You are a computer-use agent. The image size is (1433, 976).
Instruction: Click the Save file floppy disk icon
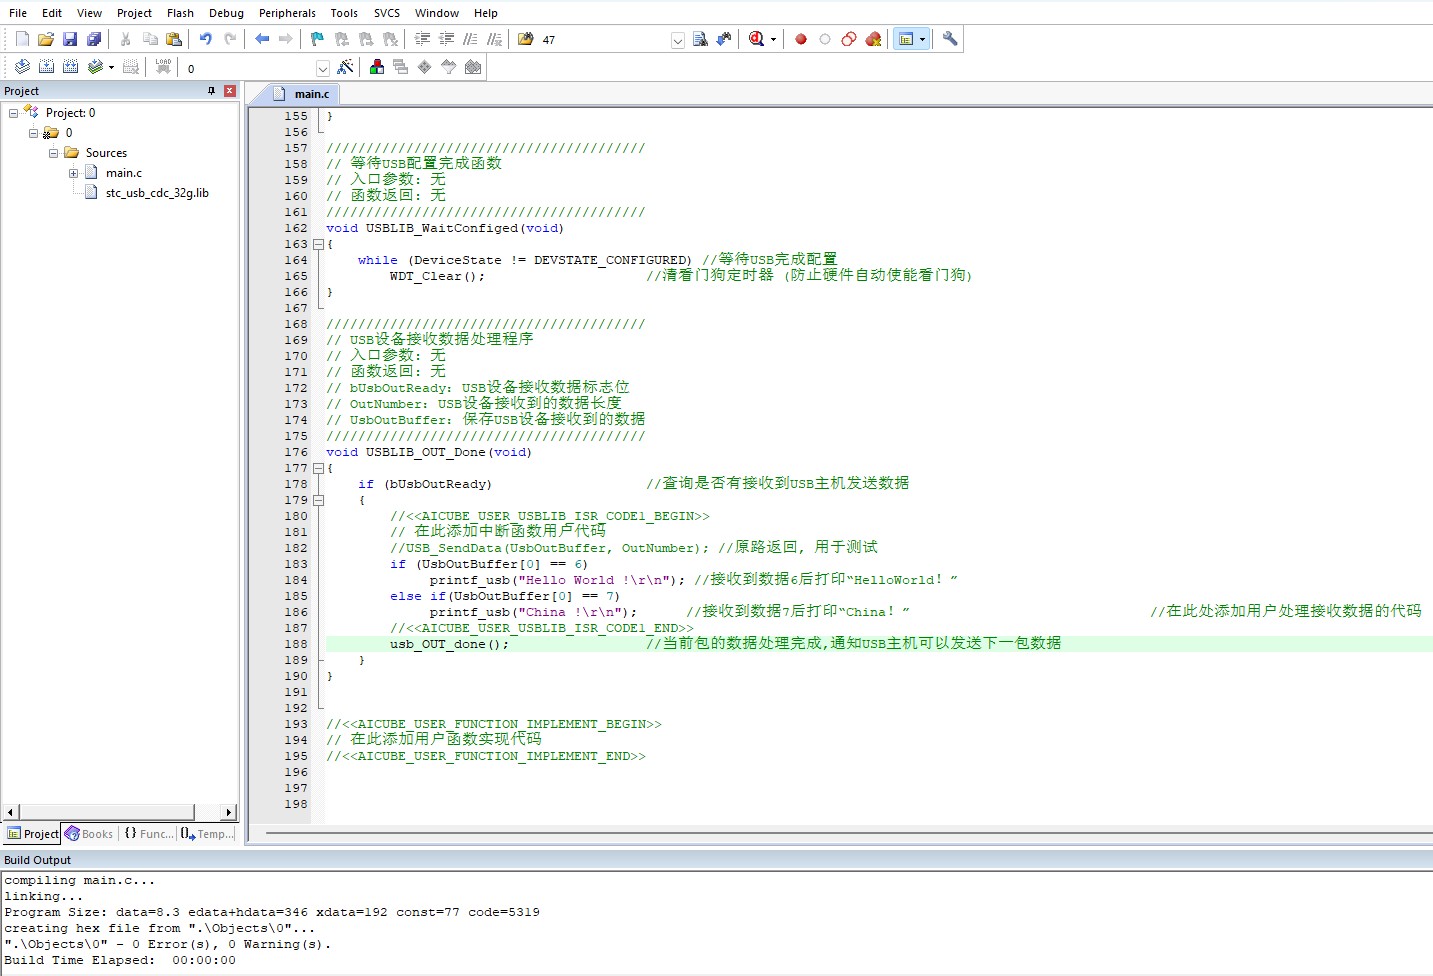[x=70, y=39]
